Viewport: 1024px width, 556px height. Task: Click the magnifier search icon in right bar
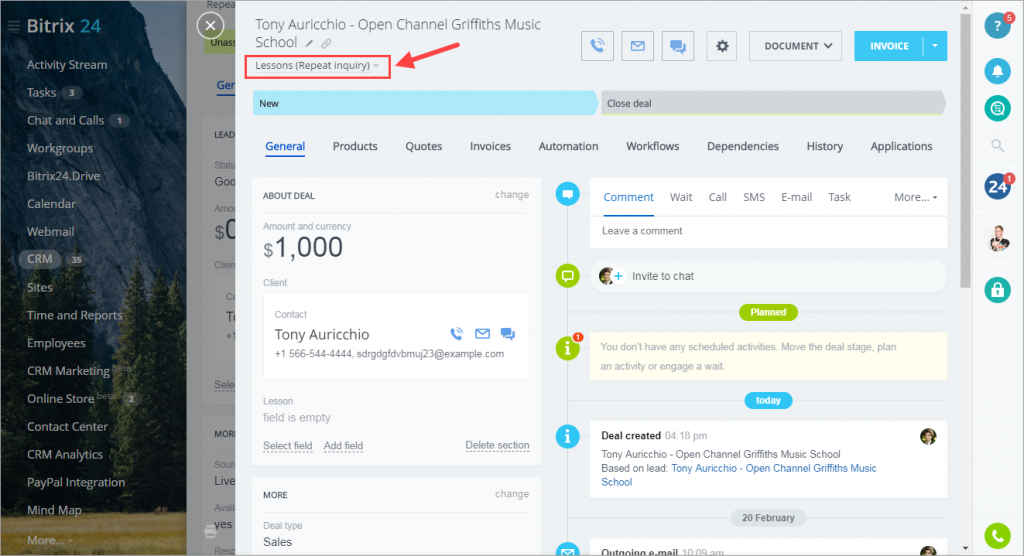point(997,146)
